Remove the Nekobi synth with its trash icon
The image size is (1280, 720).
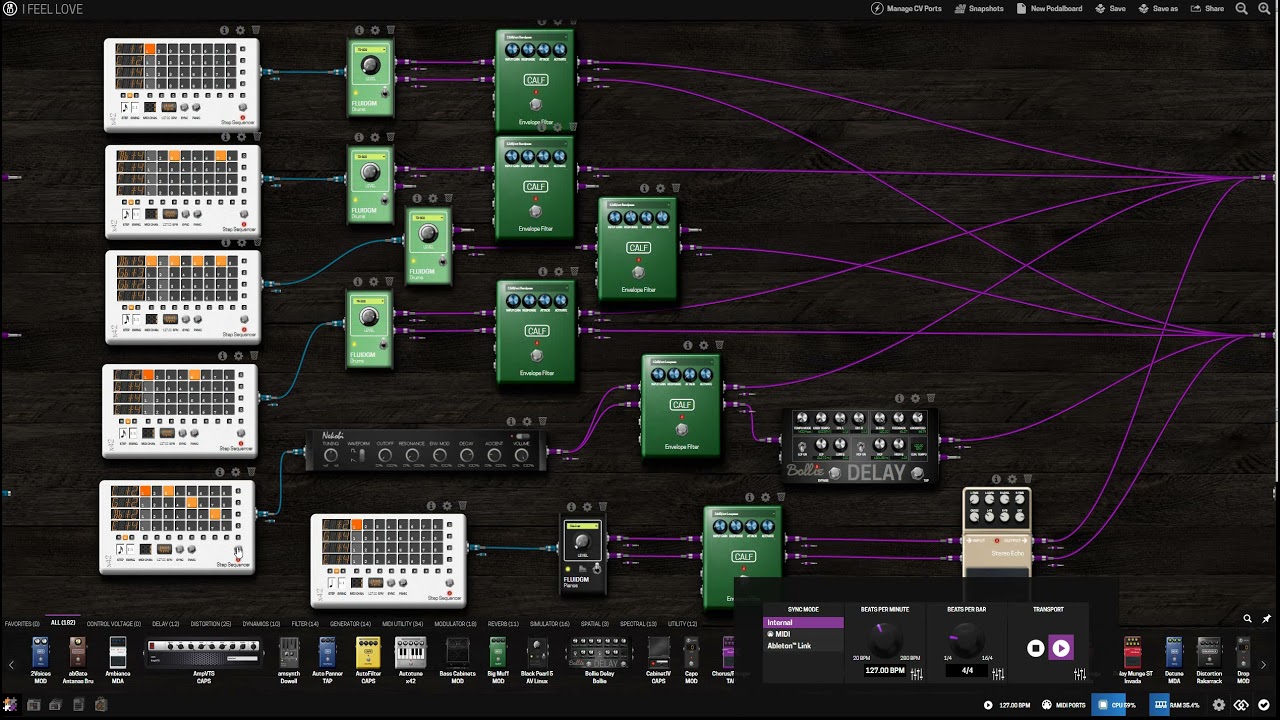coord(543,422)
